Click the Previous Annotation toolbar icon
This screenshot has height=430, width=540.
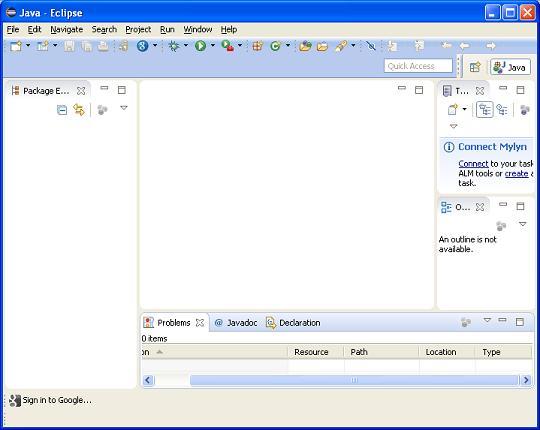point(419,46)
